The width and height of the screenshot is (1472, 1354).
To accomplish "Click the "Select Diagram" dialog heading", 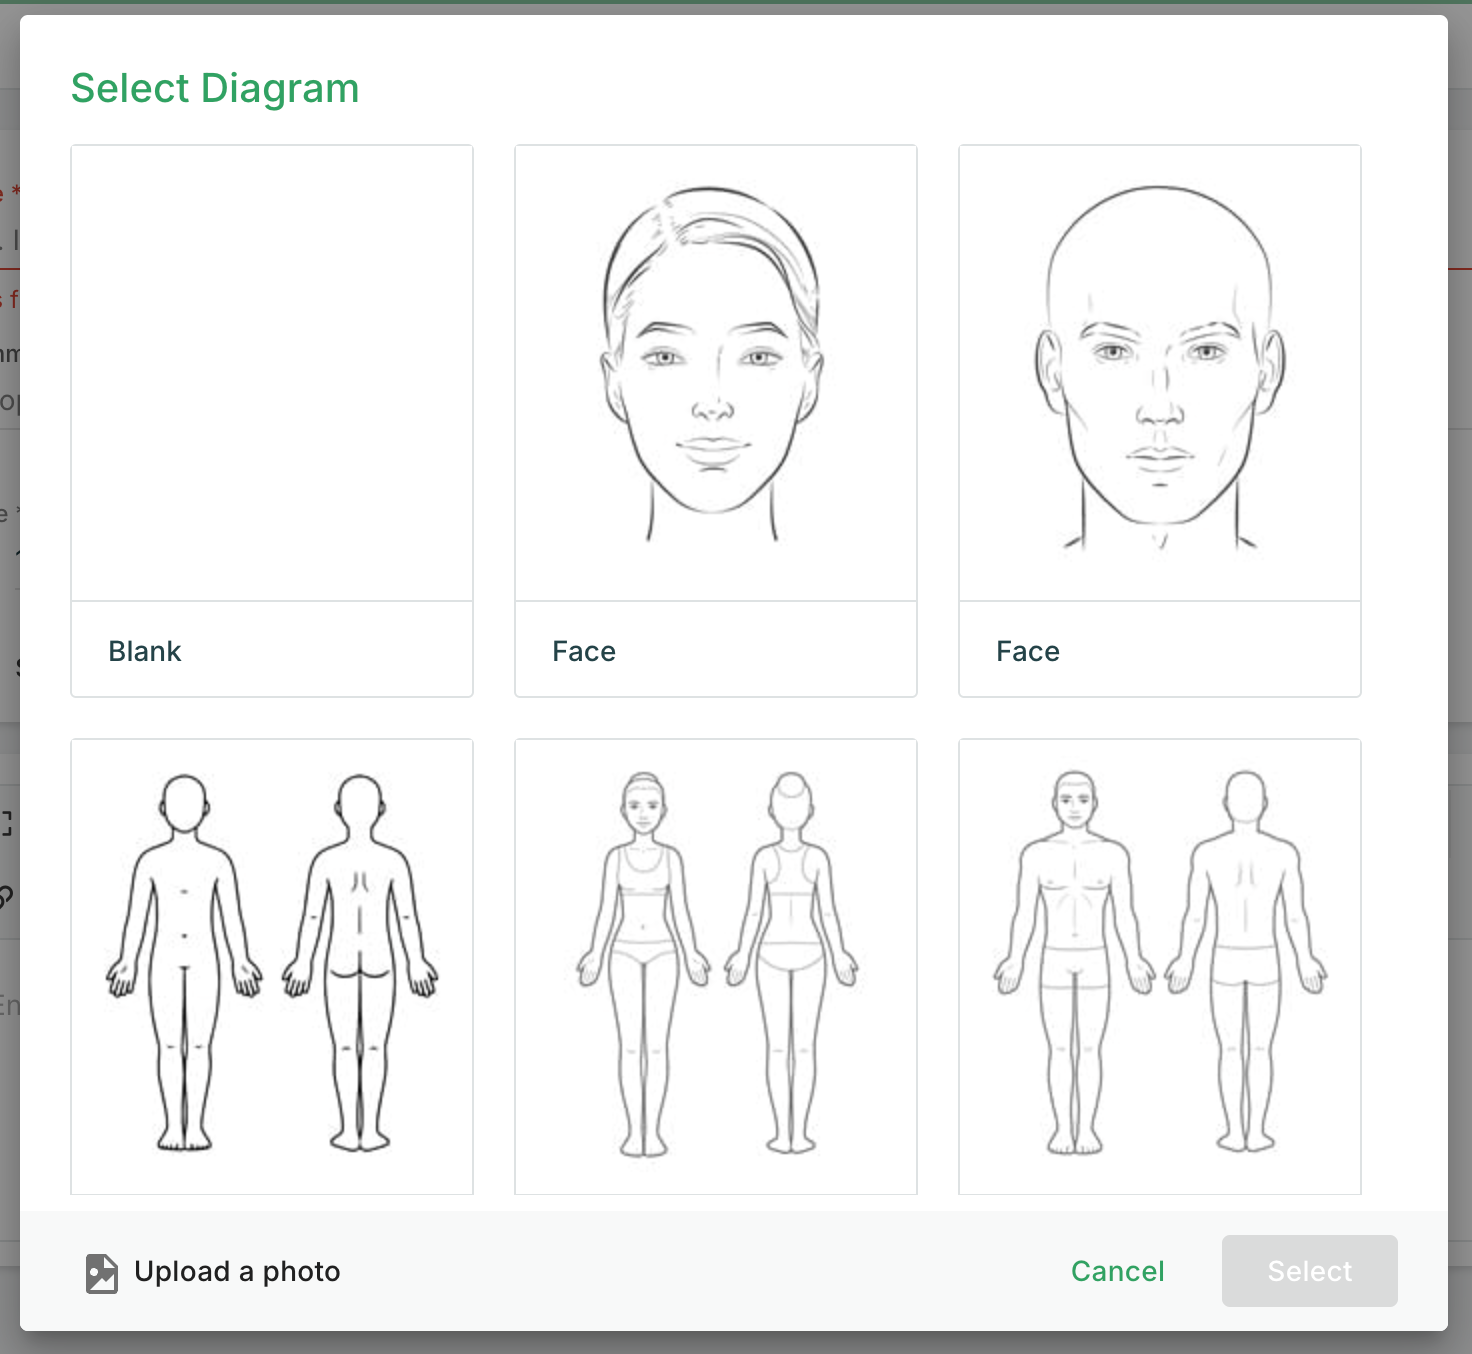I will click(215, 88).
